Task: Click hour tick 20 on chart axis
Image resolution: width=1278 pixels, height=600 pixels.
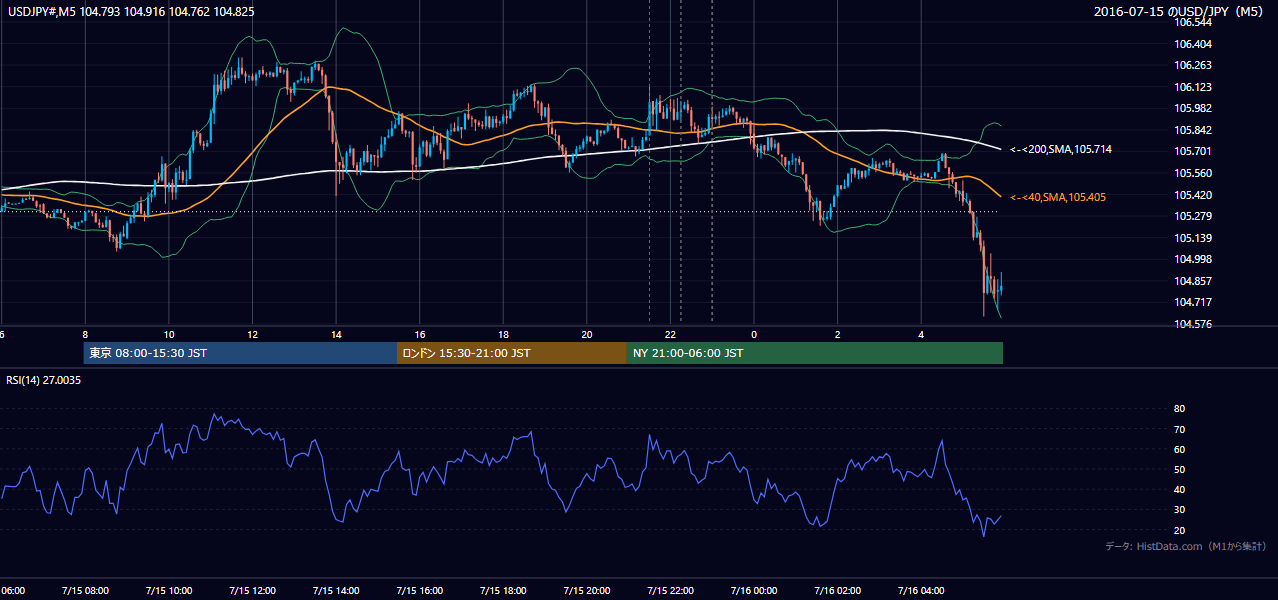Action: tap(587, 335)
